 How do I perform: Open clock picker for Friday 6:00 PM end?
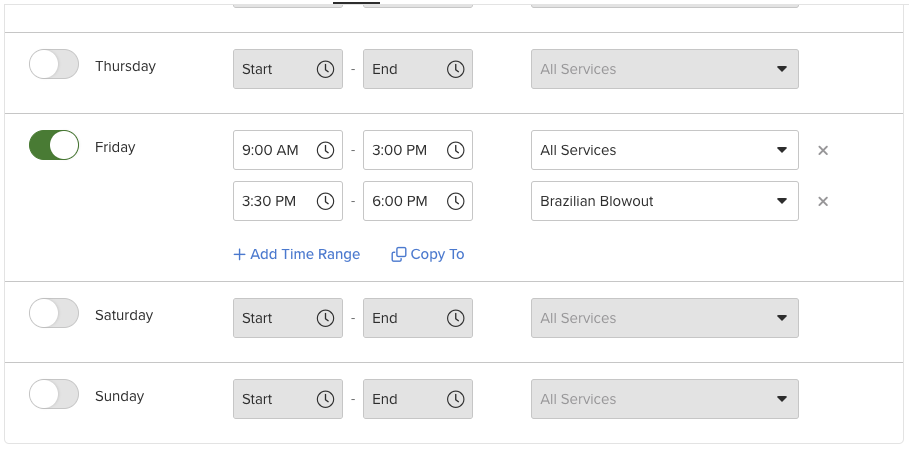pyautogui.click(x=455, y=201)
